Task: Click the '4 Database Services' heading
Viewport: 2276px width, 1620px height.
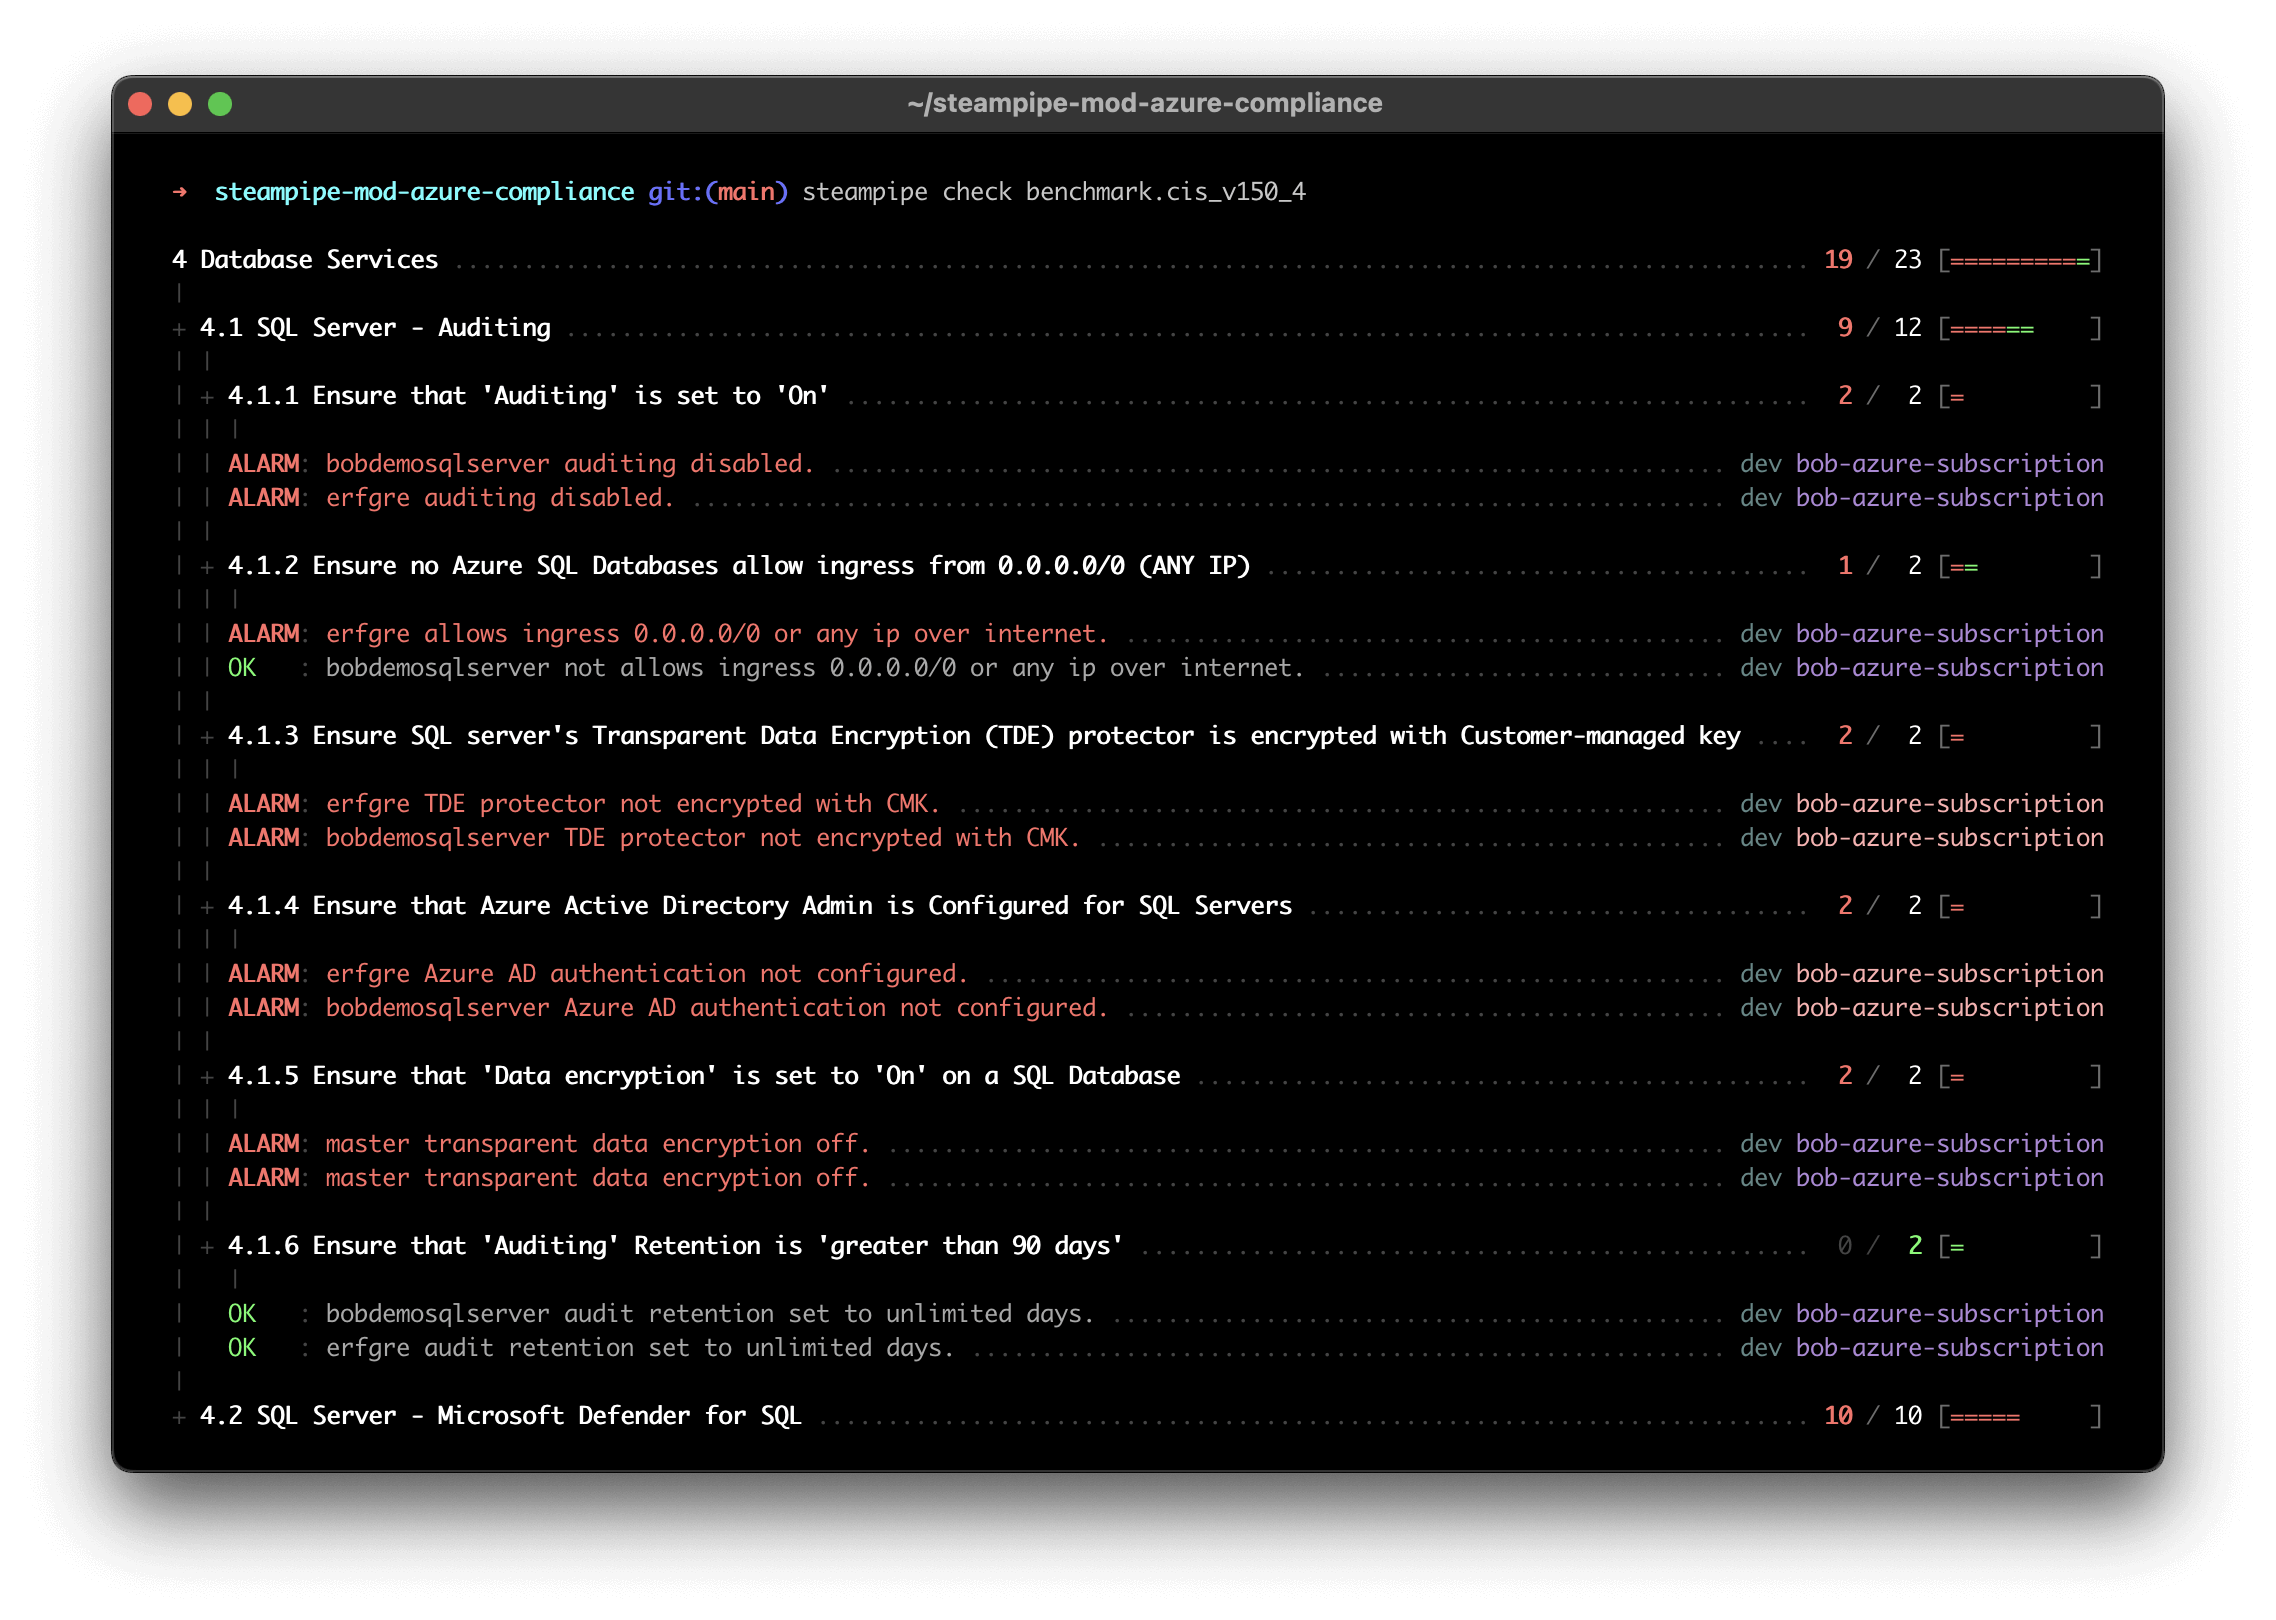Action: [305, 259]
